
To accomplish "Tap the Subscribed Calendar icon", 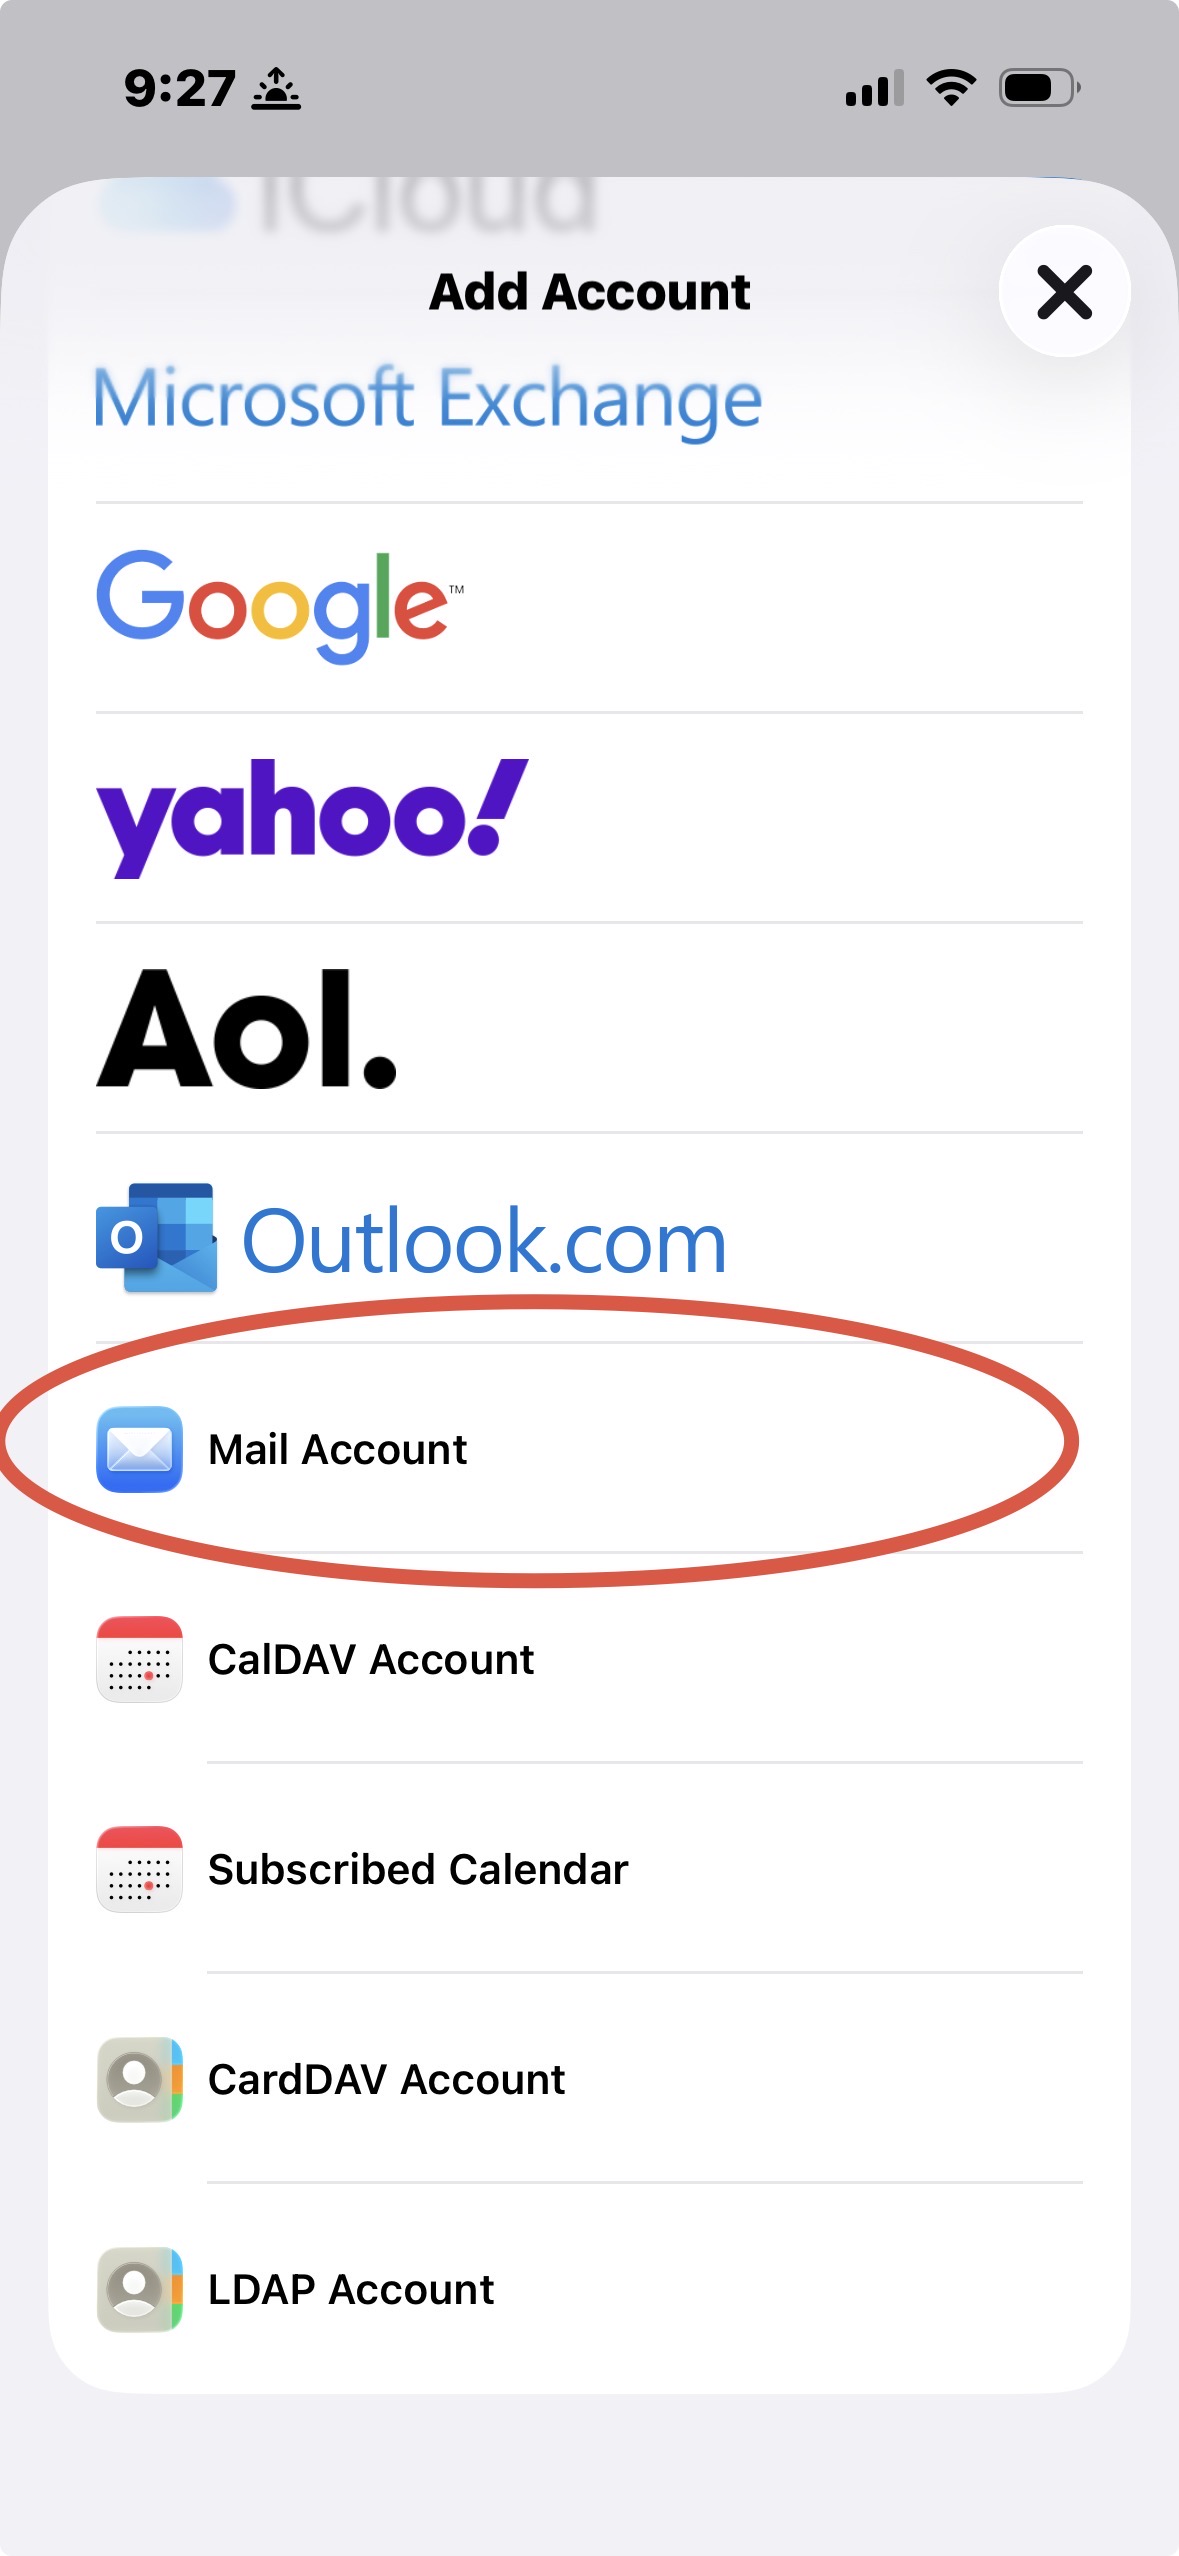I will [x=139, y=1869].
